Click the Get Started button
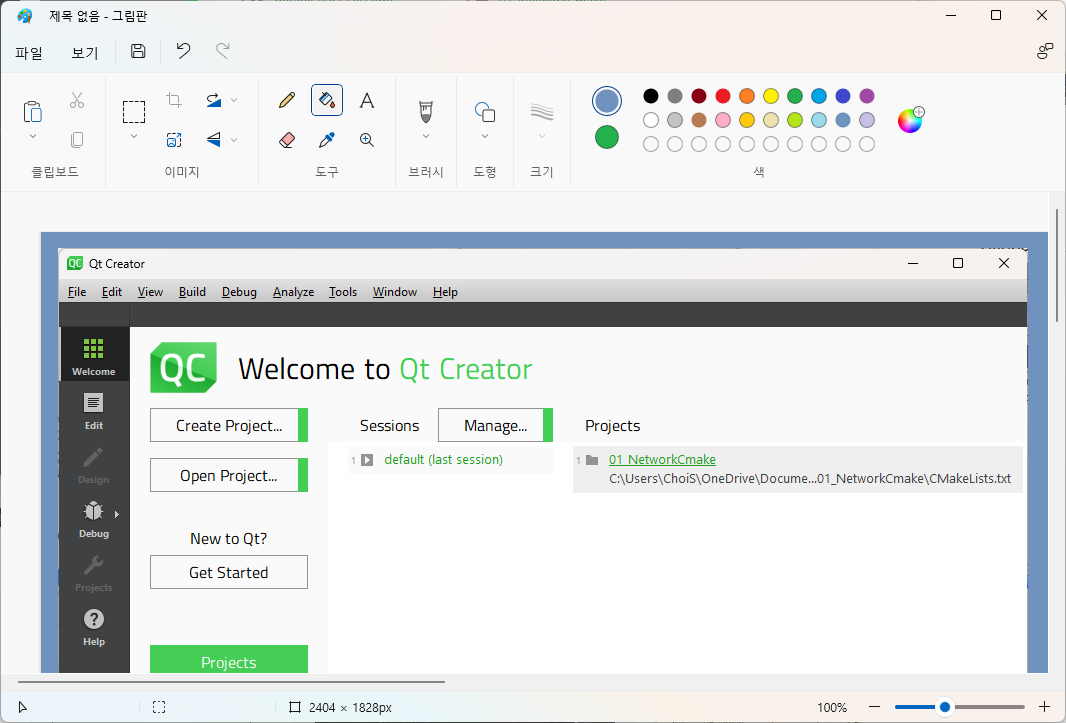Image resolution: width=1066 pixels, height=723 pixels. (229, 573)
